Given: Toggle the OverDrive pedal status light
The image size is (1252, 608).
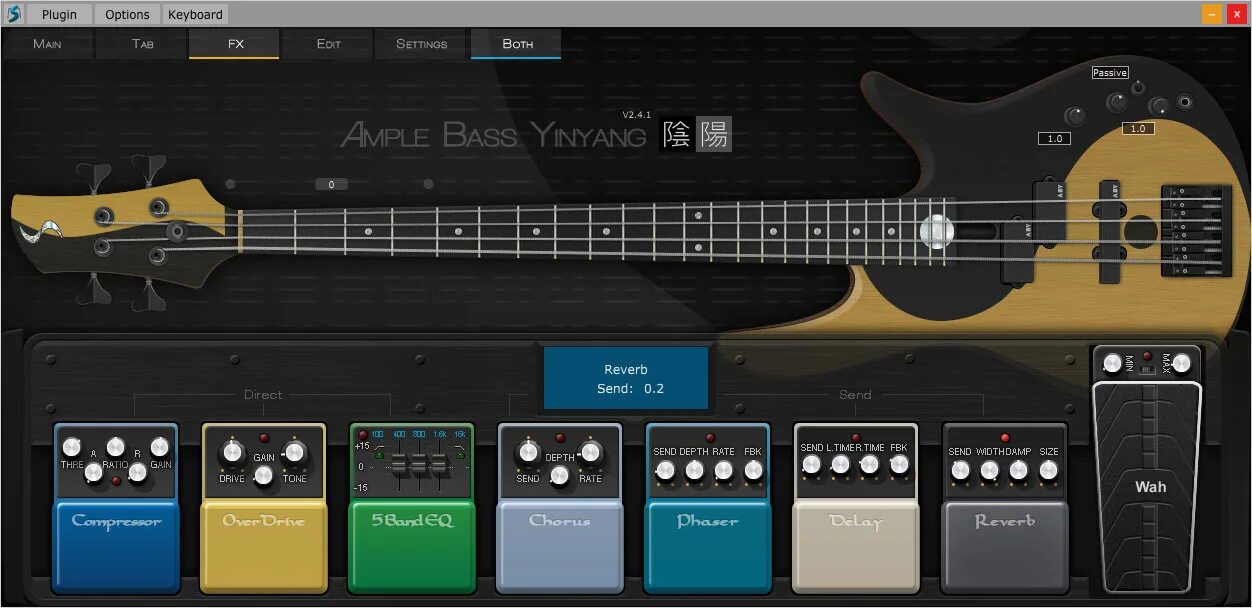Looking at the screenshot, I should (x=263, y=436).
